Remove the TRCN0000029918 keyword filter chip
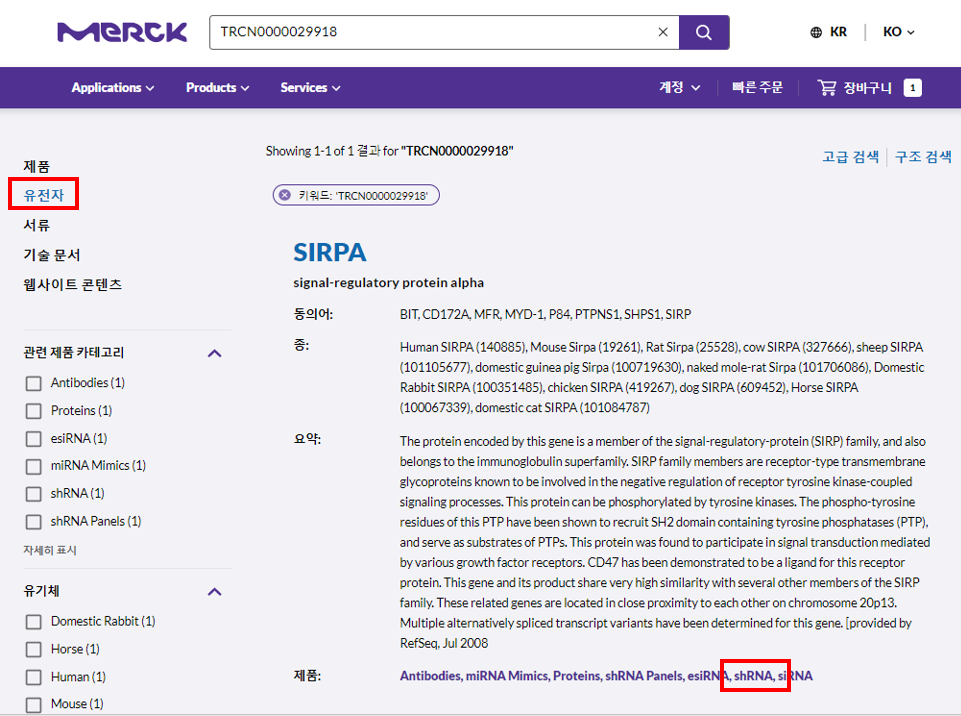This screenshot has width=961, height=716. pos(285,195)
